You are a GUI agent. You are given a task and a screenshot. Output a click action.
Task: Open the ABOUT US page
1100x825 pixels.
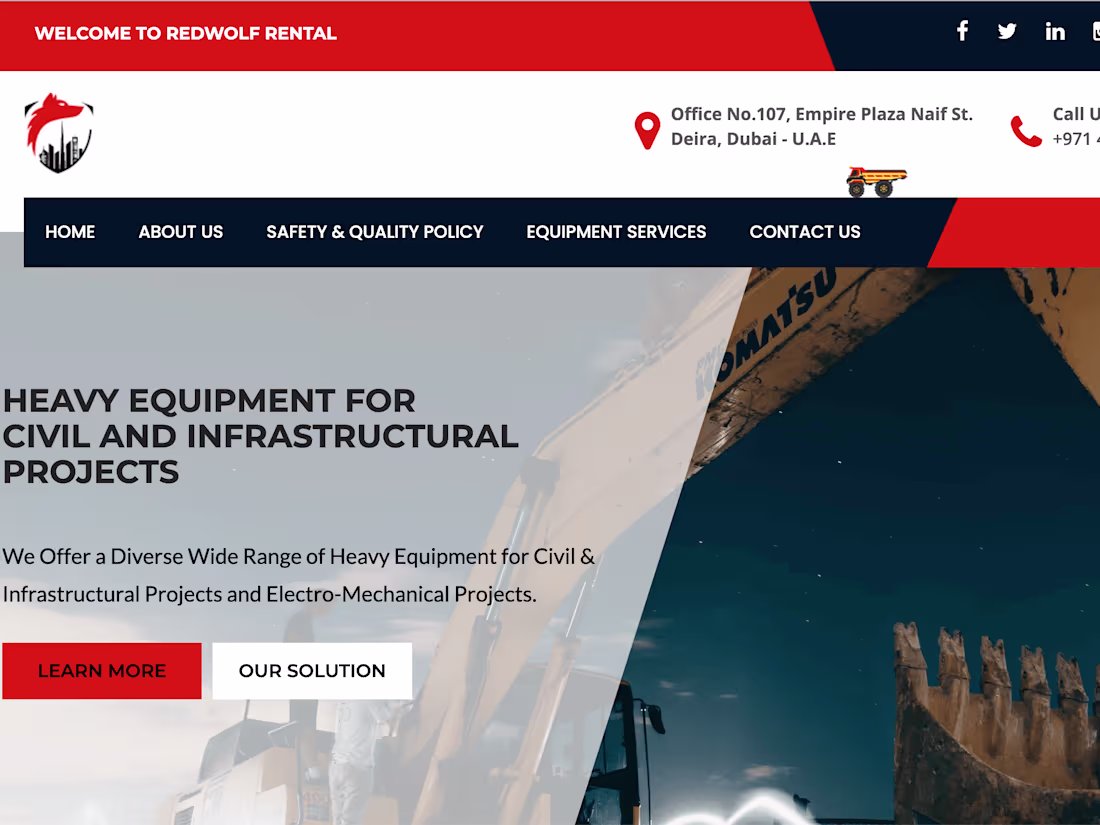tap(180, 232)
